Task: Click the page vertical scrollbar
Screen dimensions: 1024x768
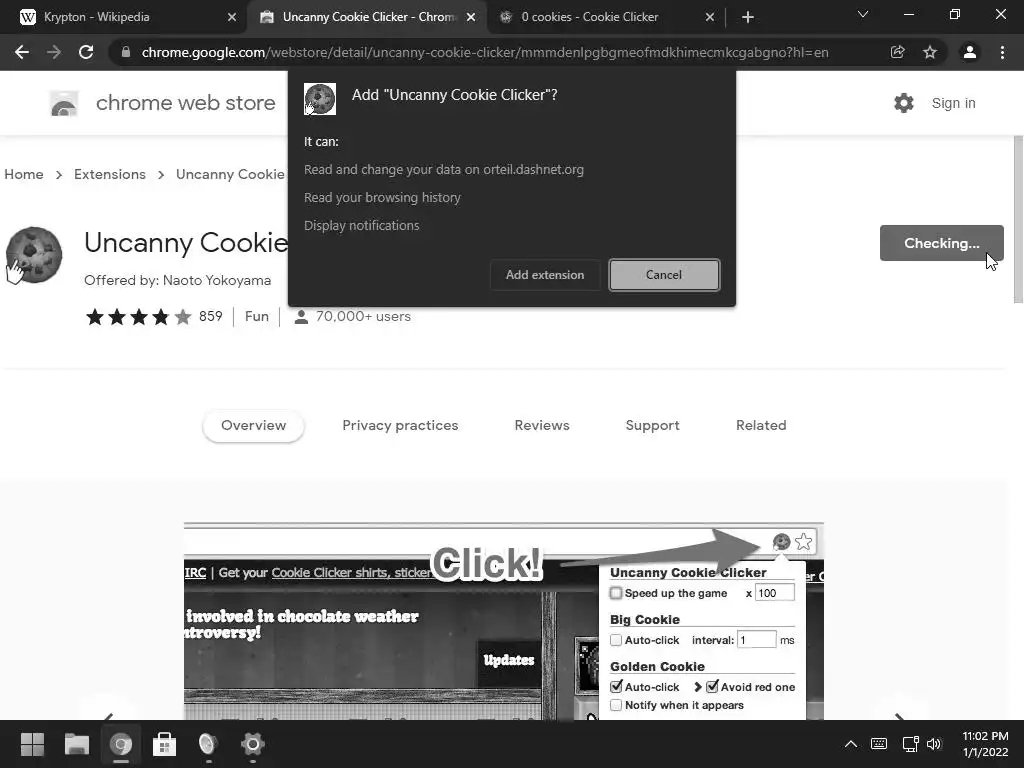Action: coord(1018,219)
